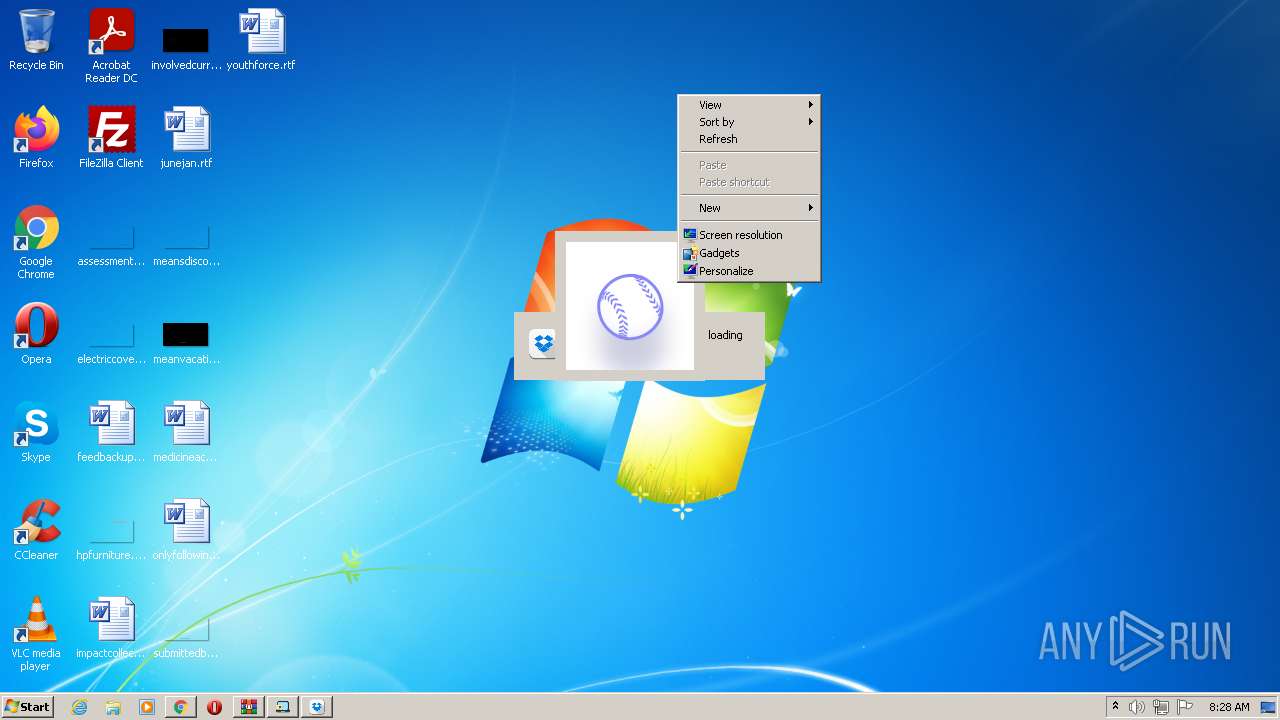Viewport: 1280px width, 720px height.
Task: Select the involvedcurr file icon
Action: click(x=186, y=48)
